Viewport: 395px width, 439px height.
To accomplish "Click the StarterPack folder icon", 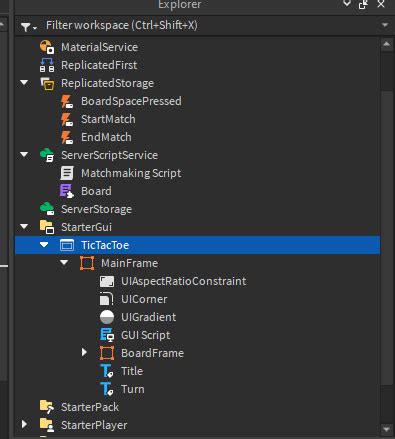I will (x=47, y=407).
